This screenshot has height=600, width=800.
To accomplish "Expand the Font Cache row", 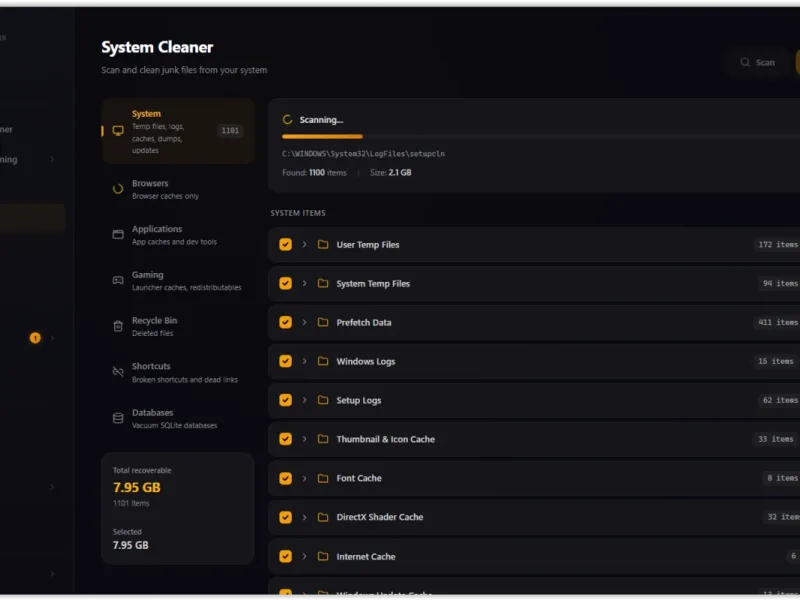I will click(x=305, y=478).
